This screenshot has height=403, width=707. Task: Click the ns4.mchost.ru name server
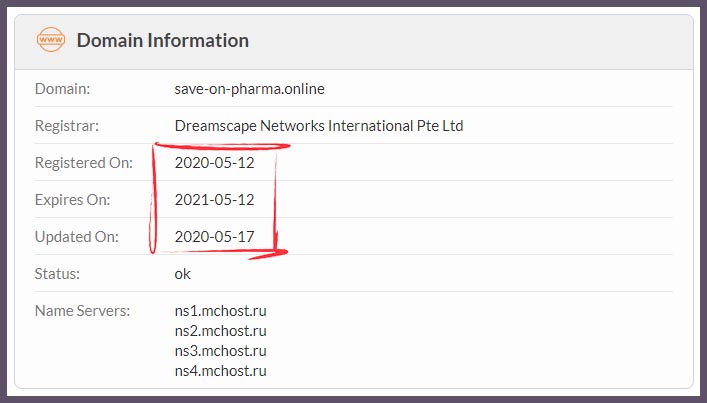coord(220,371)
